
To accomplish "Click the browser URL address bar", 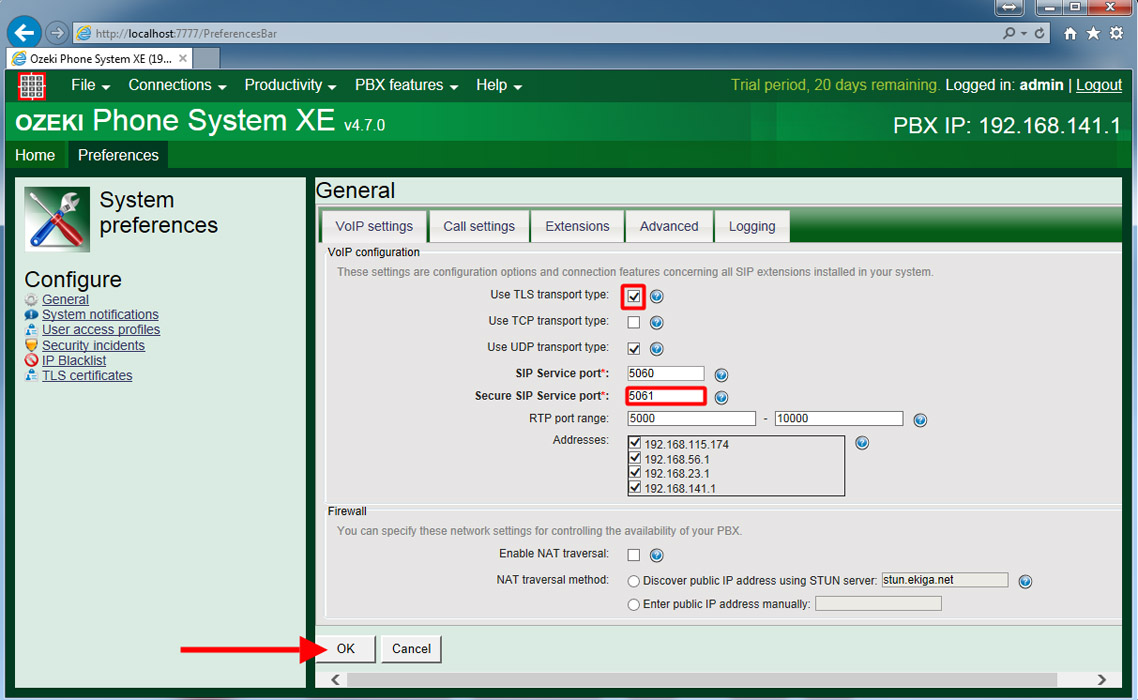I will coord(537,33).
